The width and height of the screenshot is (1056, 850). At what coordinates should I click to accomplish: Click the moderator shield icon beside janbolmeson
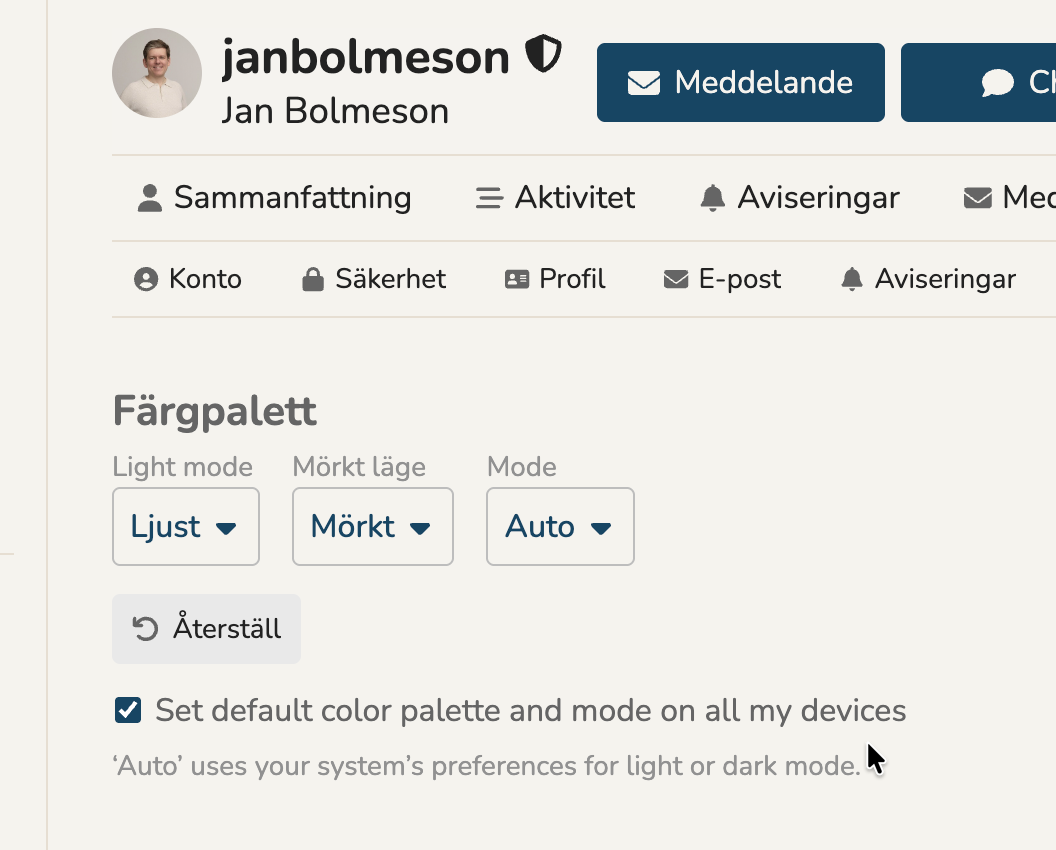pyautogui.click(x=544, y=55)
